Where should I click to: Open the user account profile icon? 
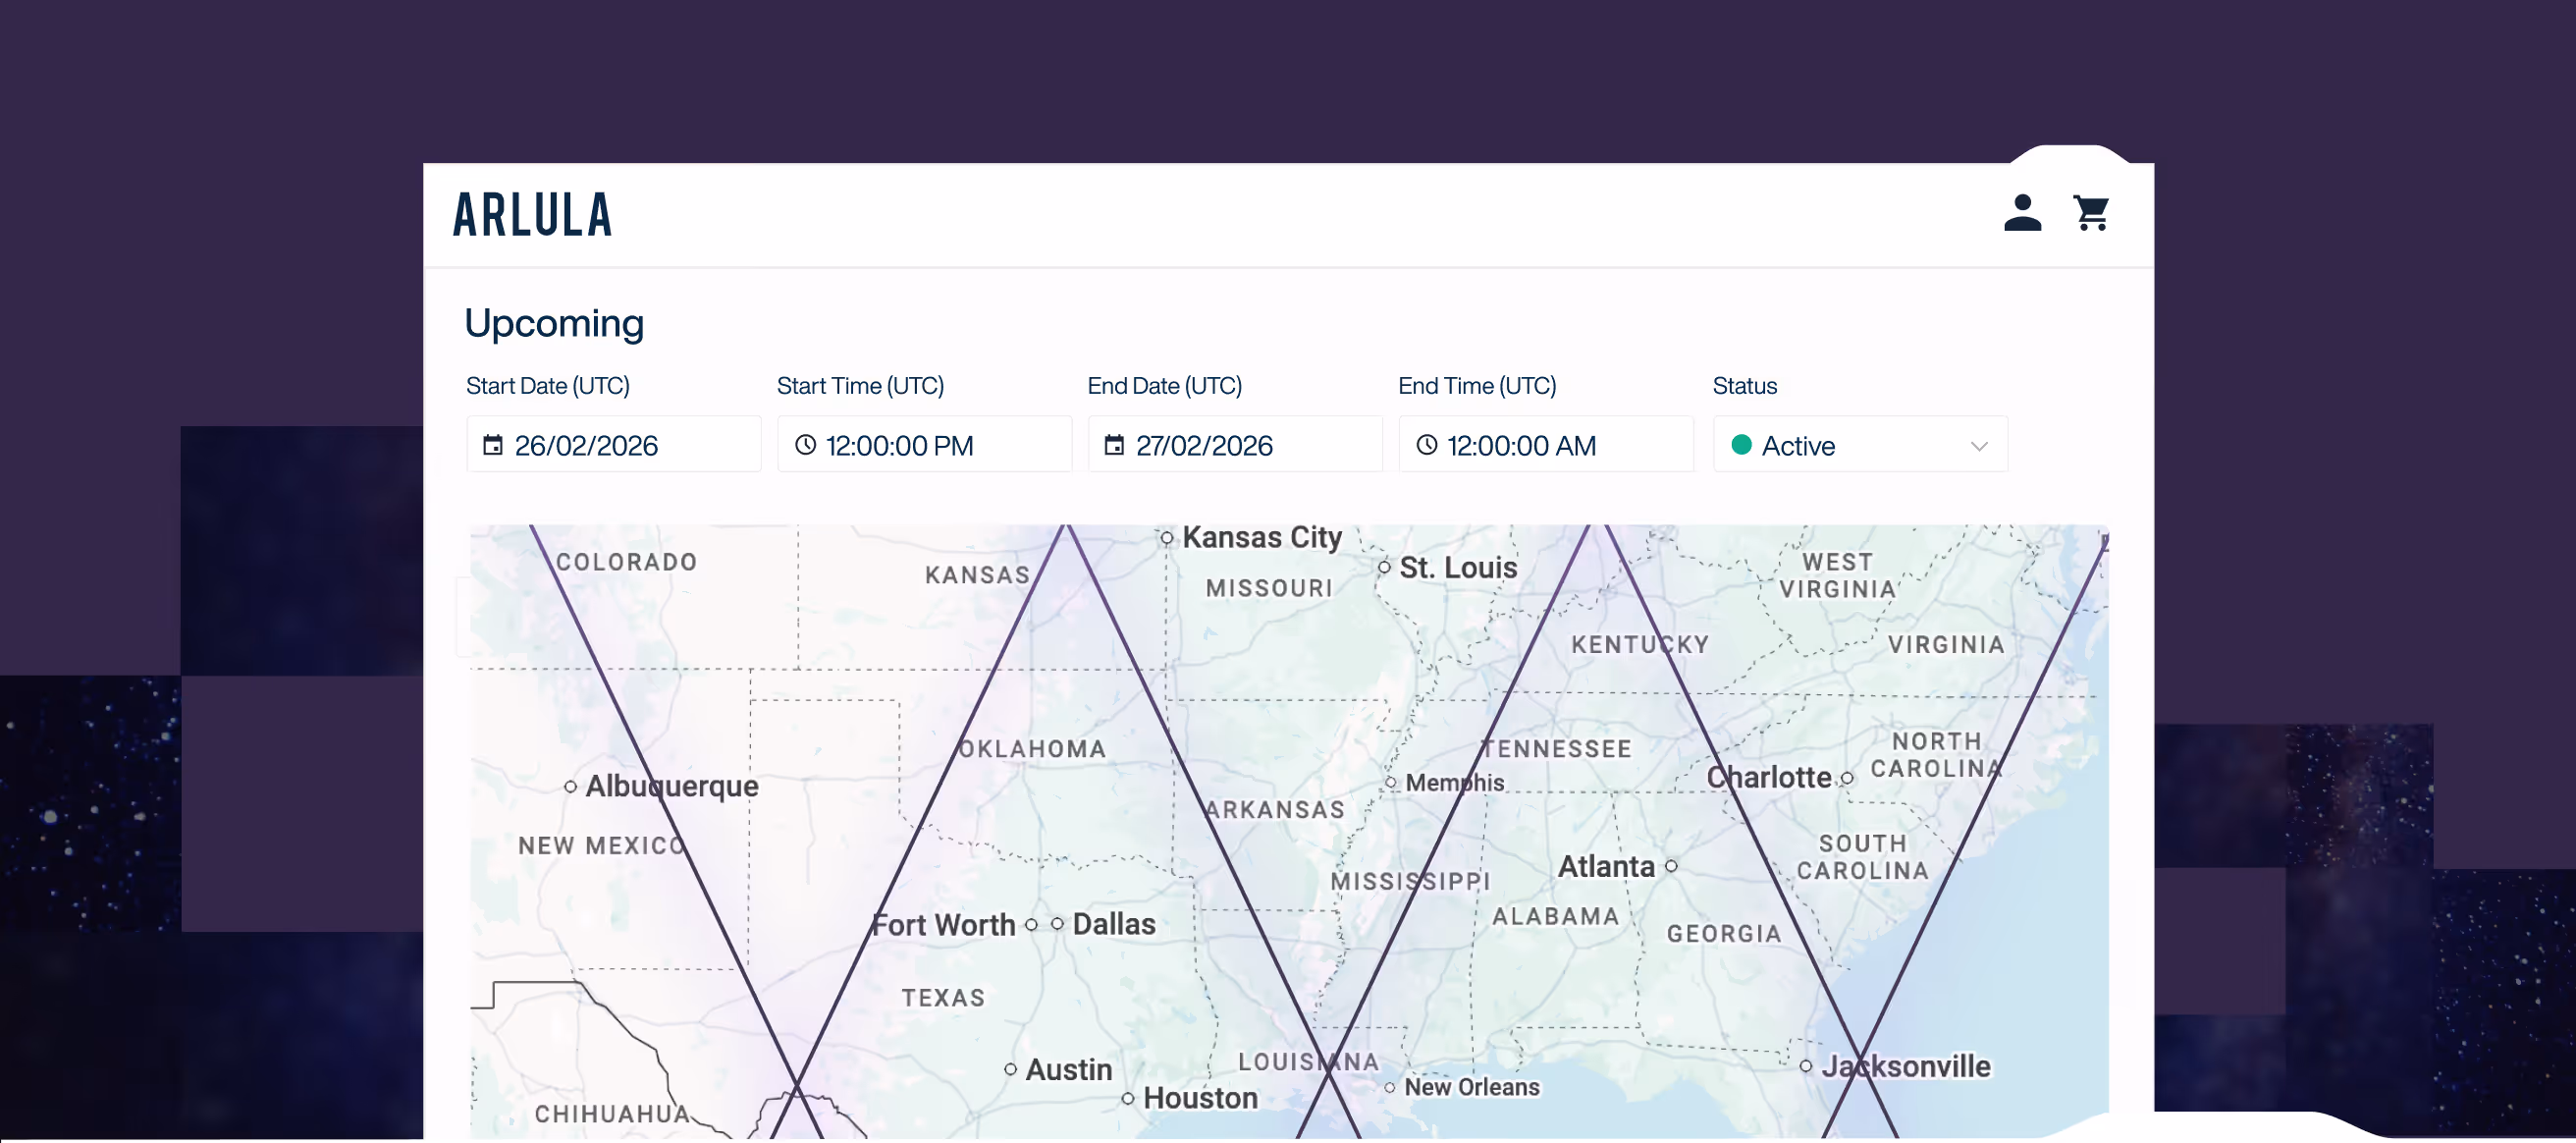coord(2022,213)
